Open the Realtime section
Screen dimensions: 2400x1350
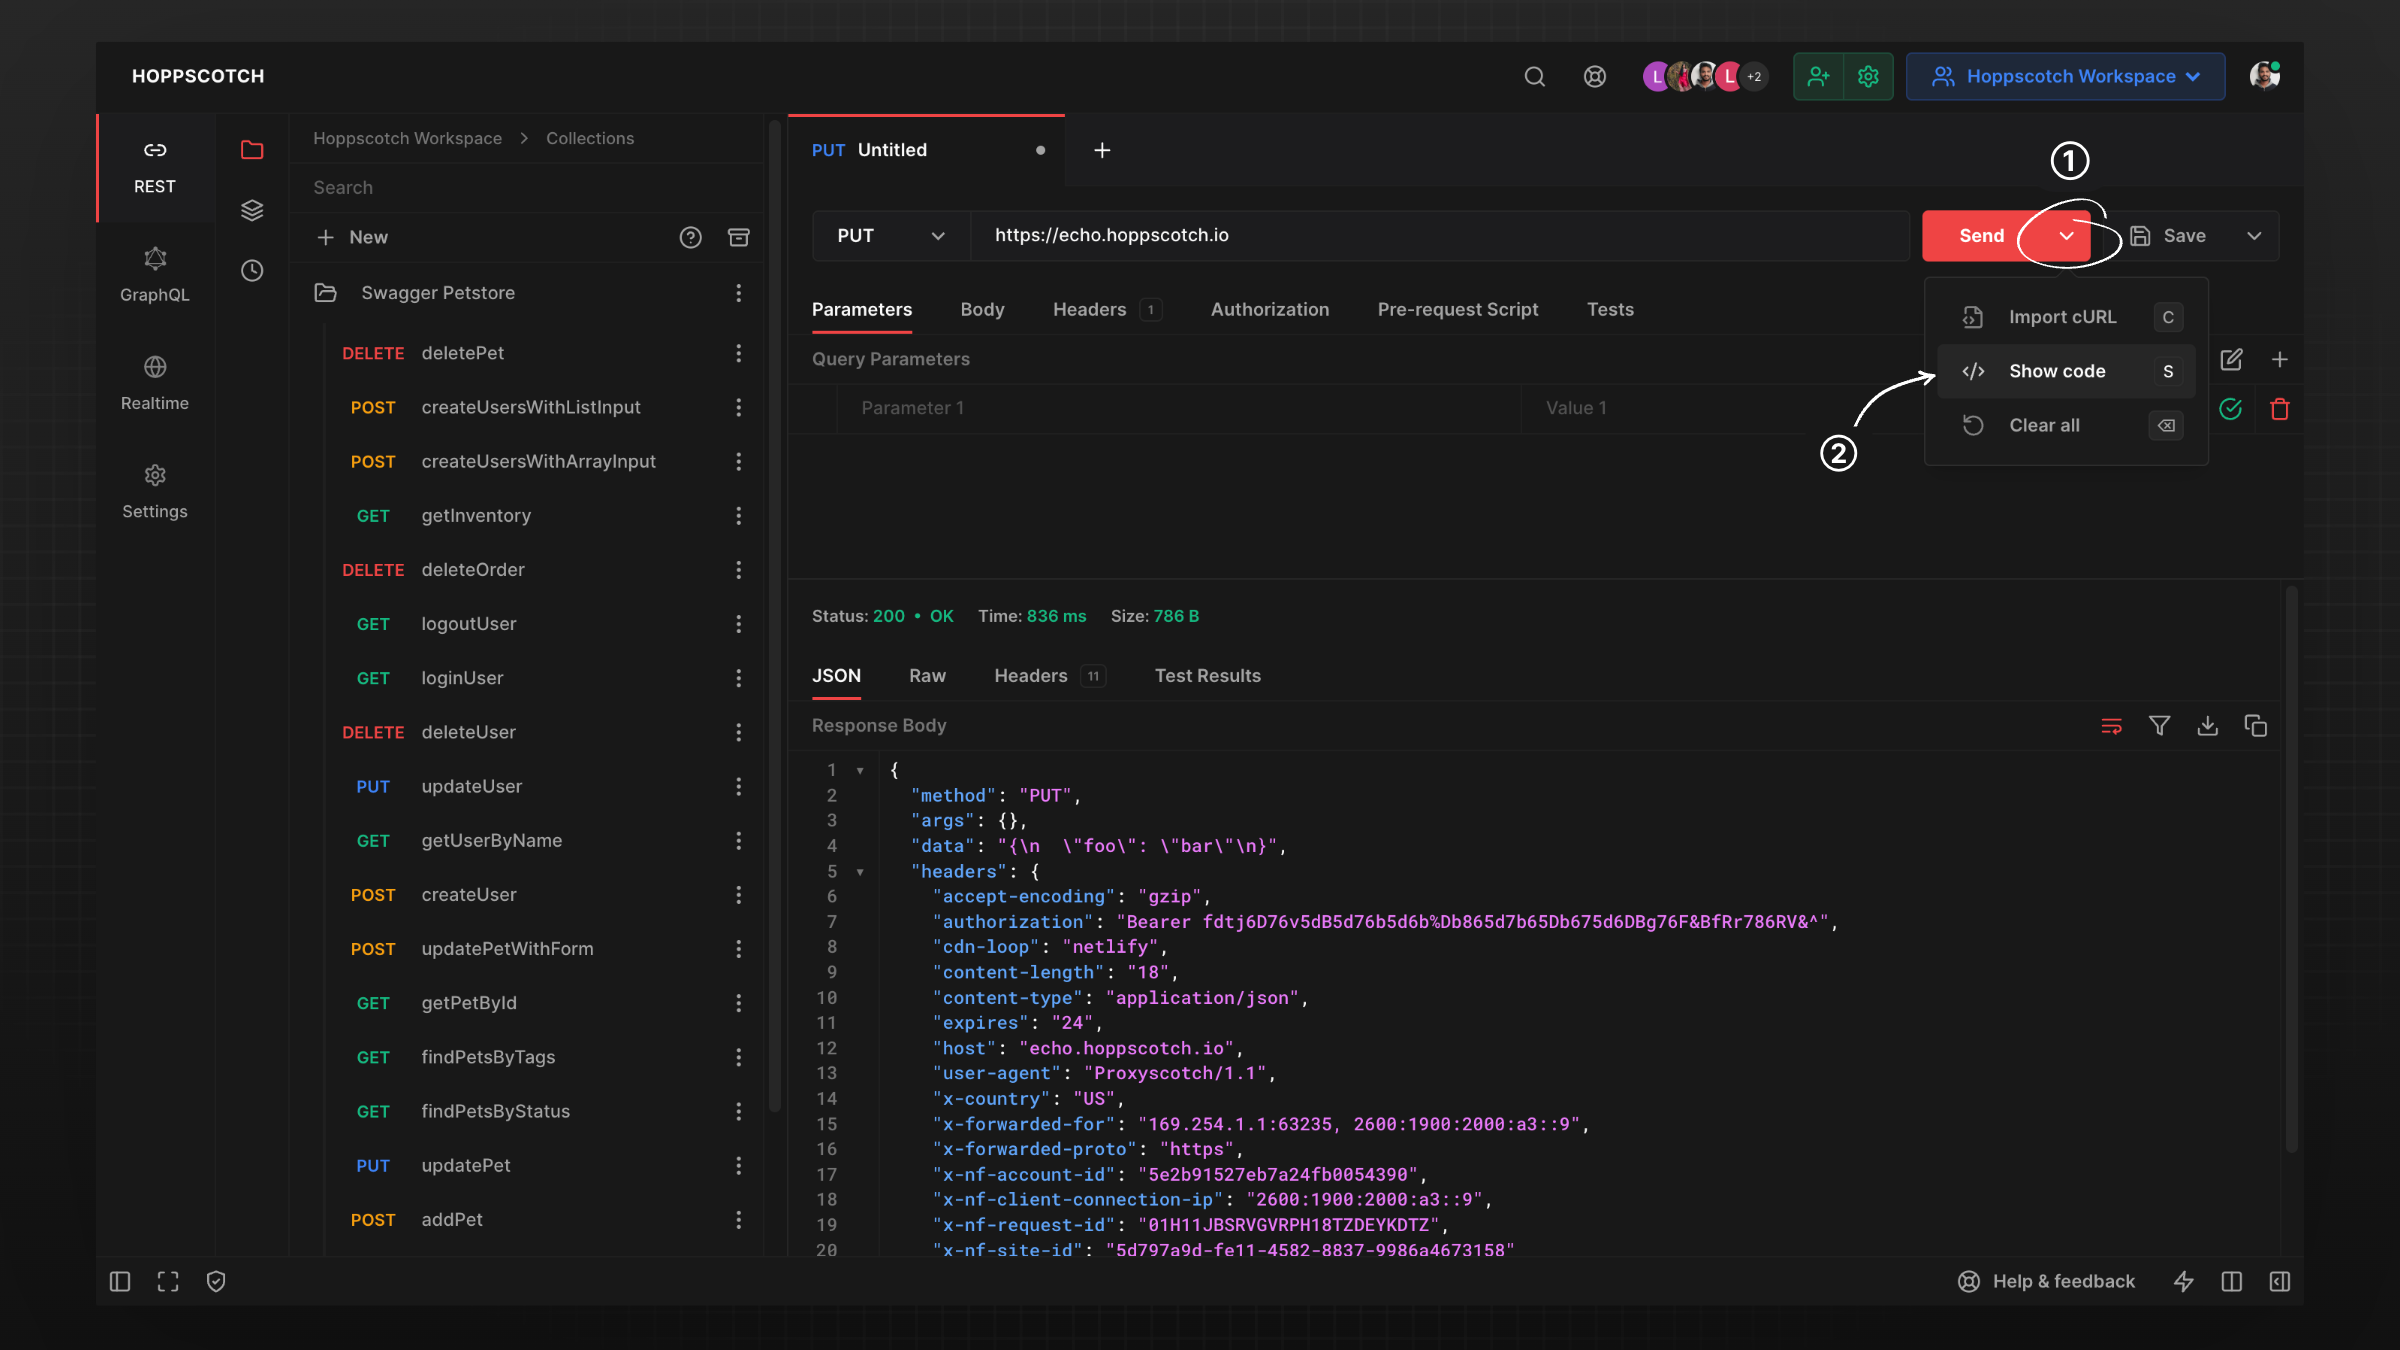pyautogui.click(x=154, y=382)
